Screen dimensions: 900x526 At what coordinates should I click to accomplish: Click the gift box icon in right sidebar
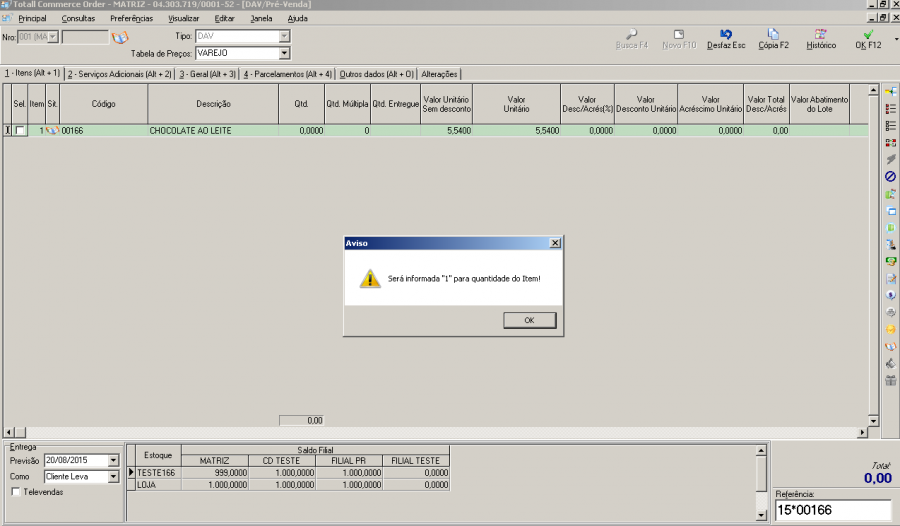(x=890, y=380)
